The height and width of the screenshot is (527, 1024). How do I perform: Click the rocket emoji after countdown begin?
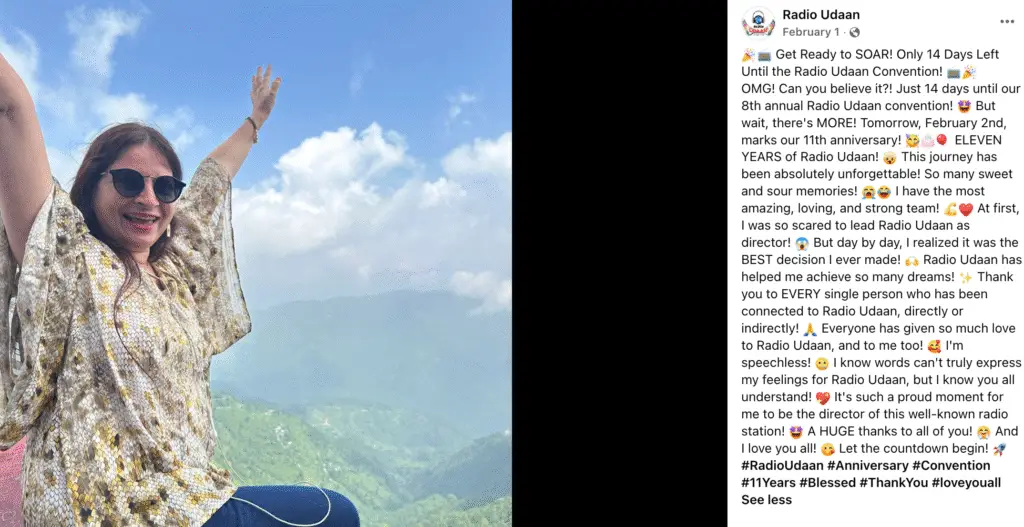pyautogui.click(x=999, y=449)
